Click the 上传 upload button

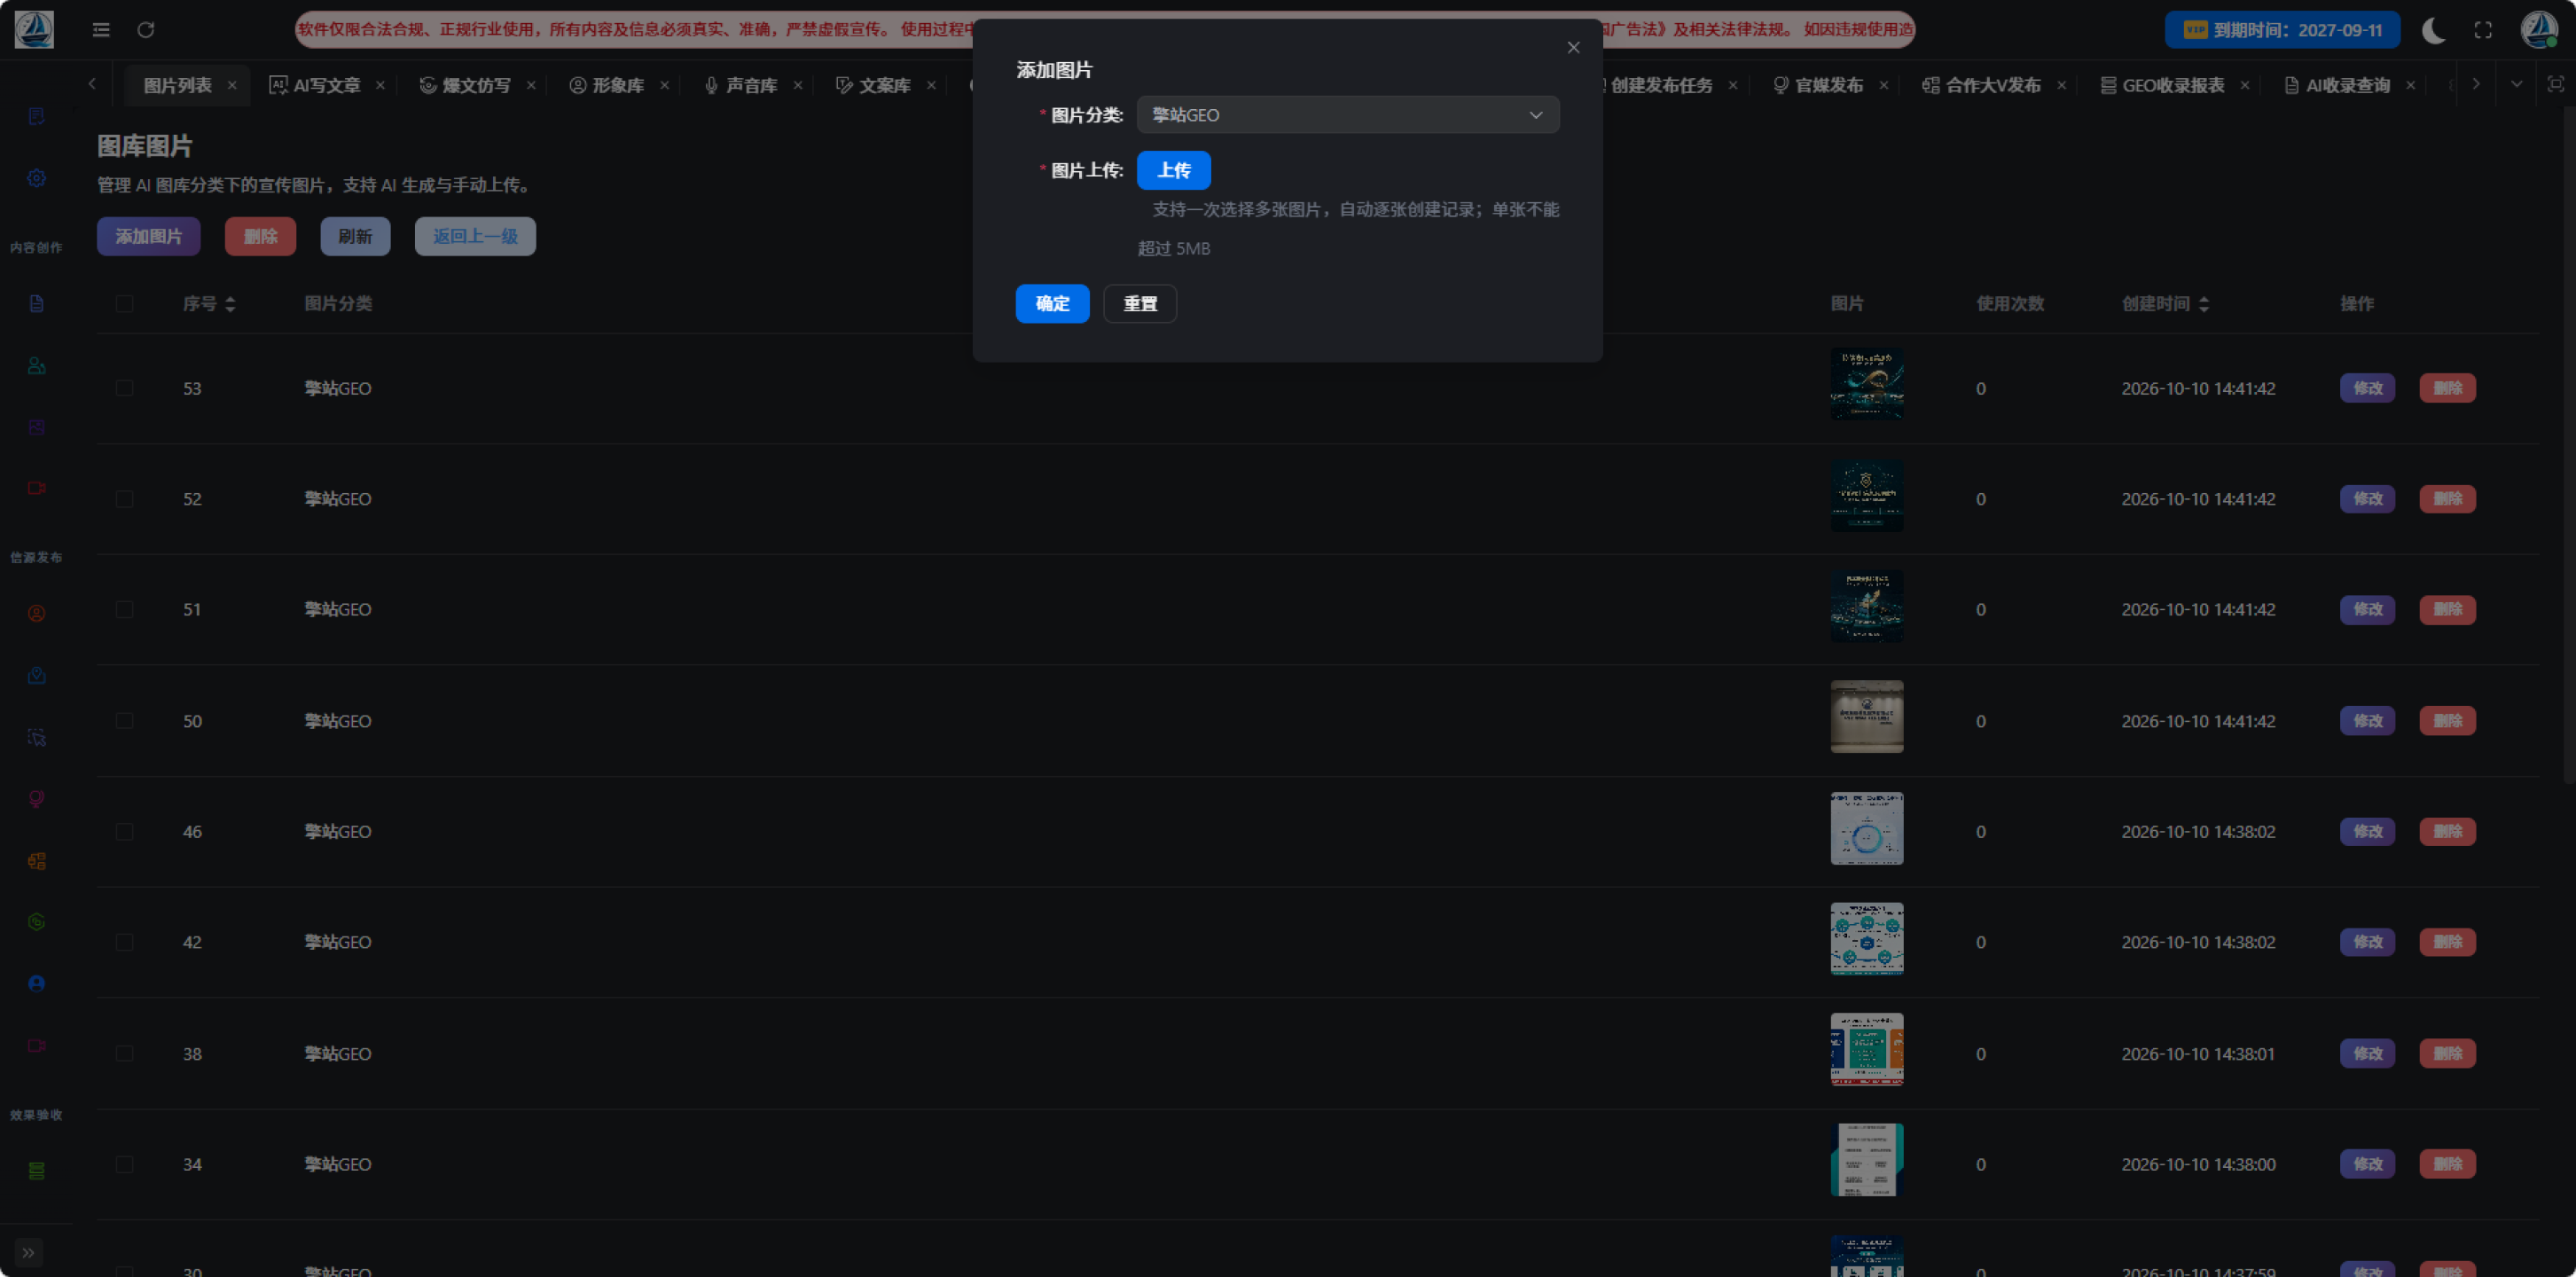(1173, 170)
